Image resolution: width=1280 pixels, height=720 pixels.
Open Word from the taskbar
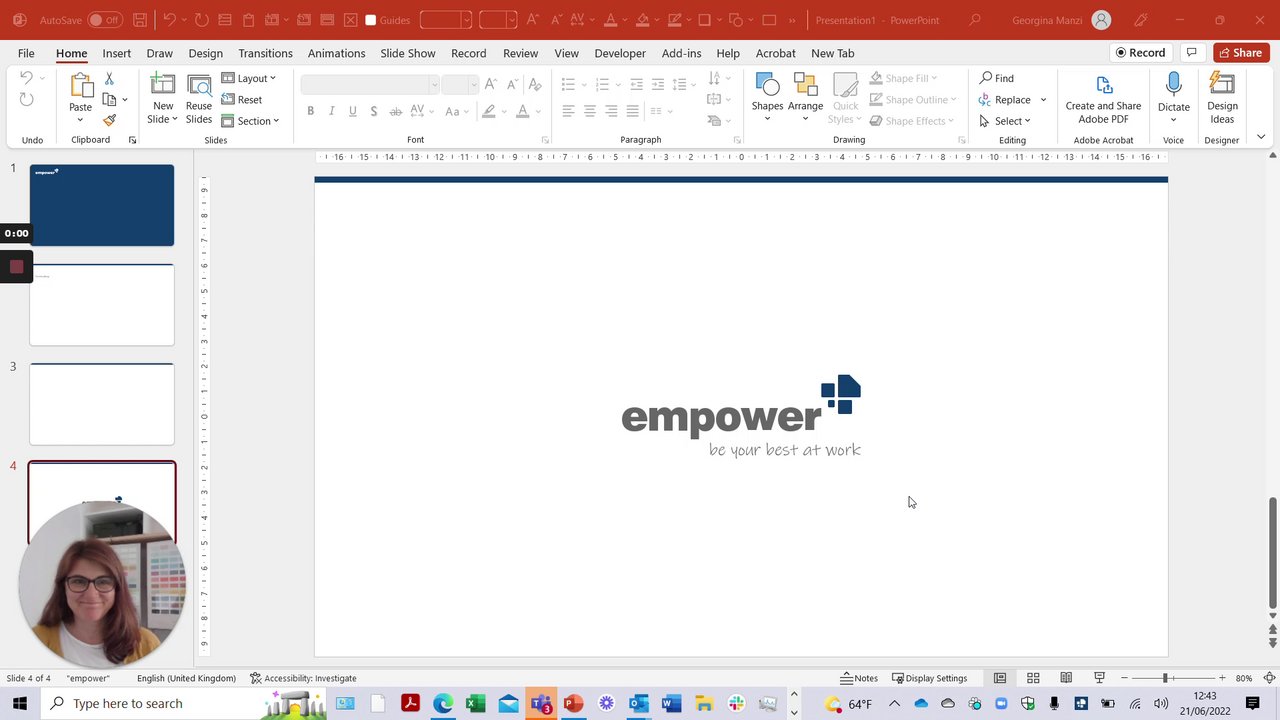(x=670, y=704)
